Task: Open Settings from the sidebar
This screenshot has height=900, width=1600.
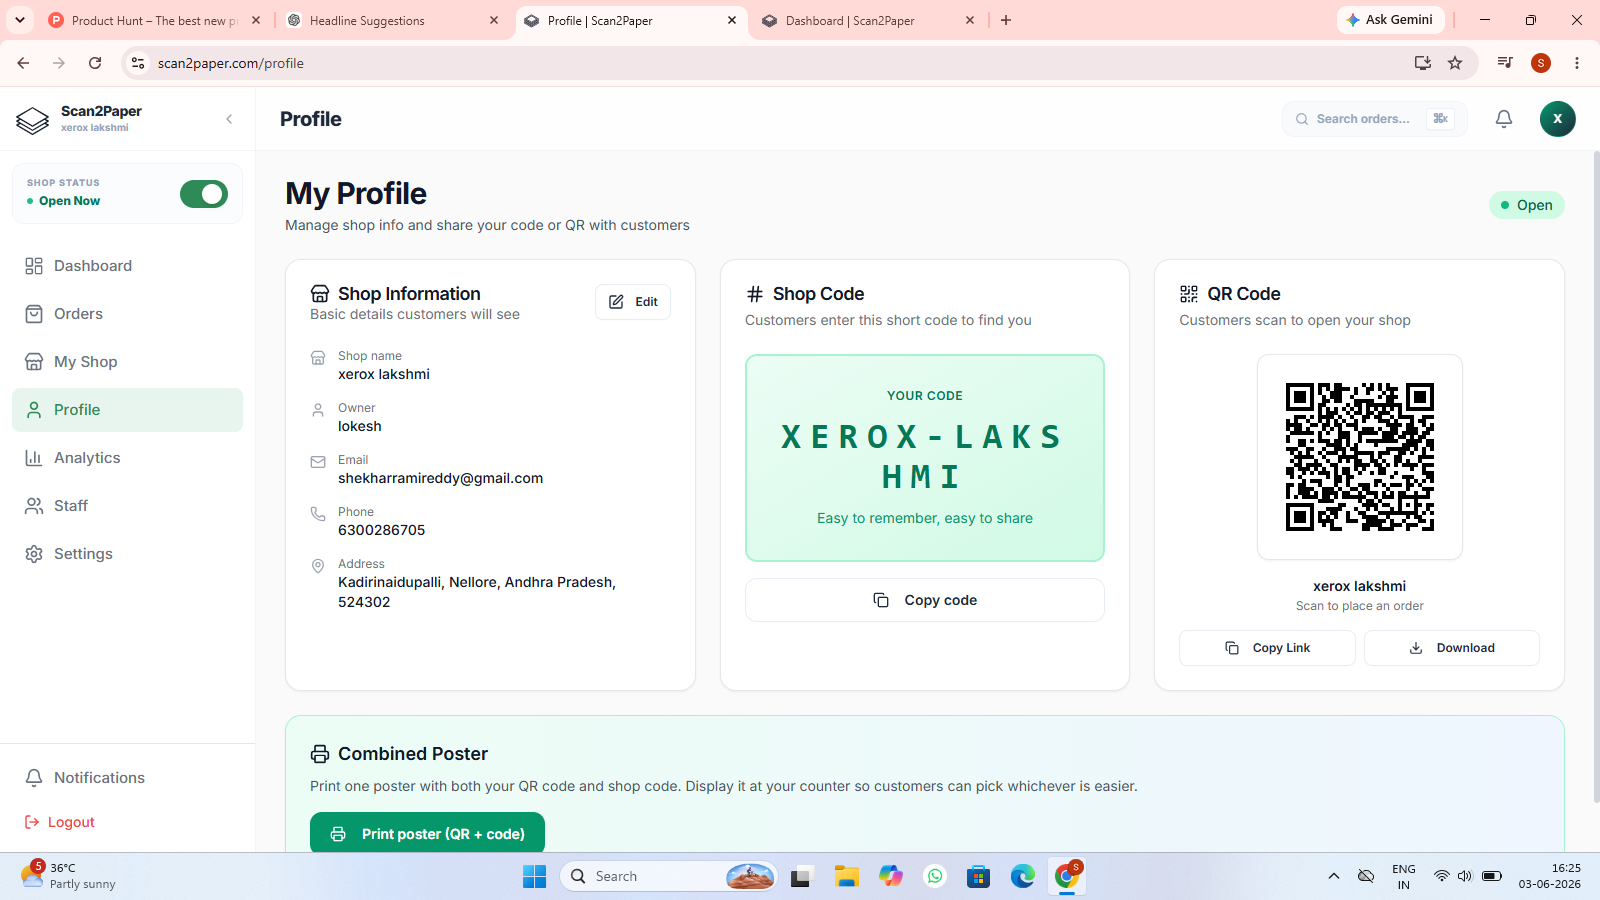Action: click(x=127, y=554)
